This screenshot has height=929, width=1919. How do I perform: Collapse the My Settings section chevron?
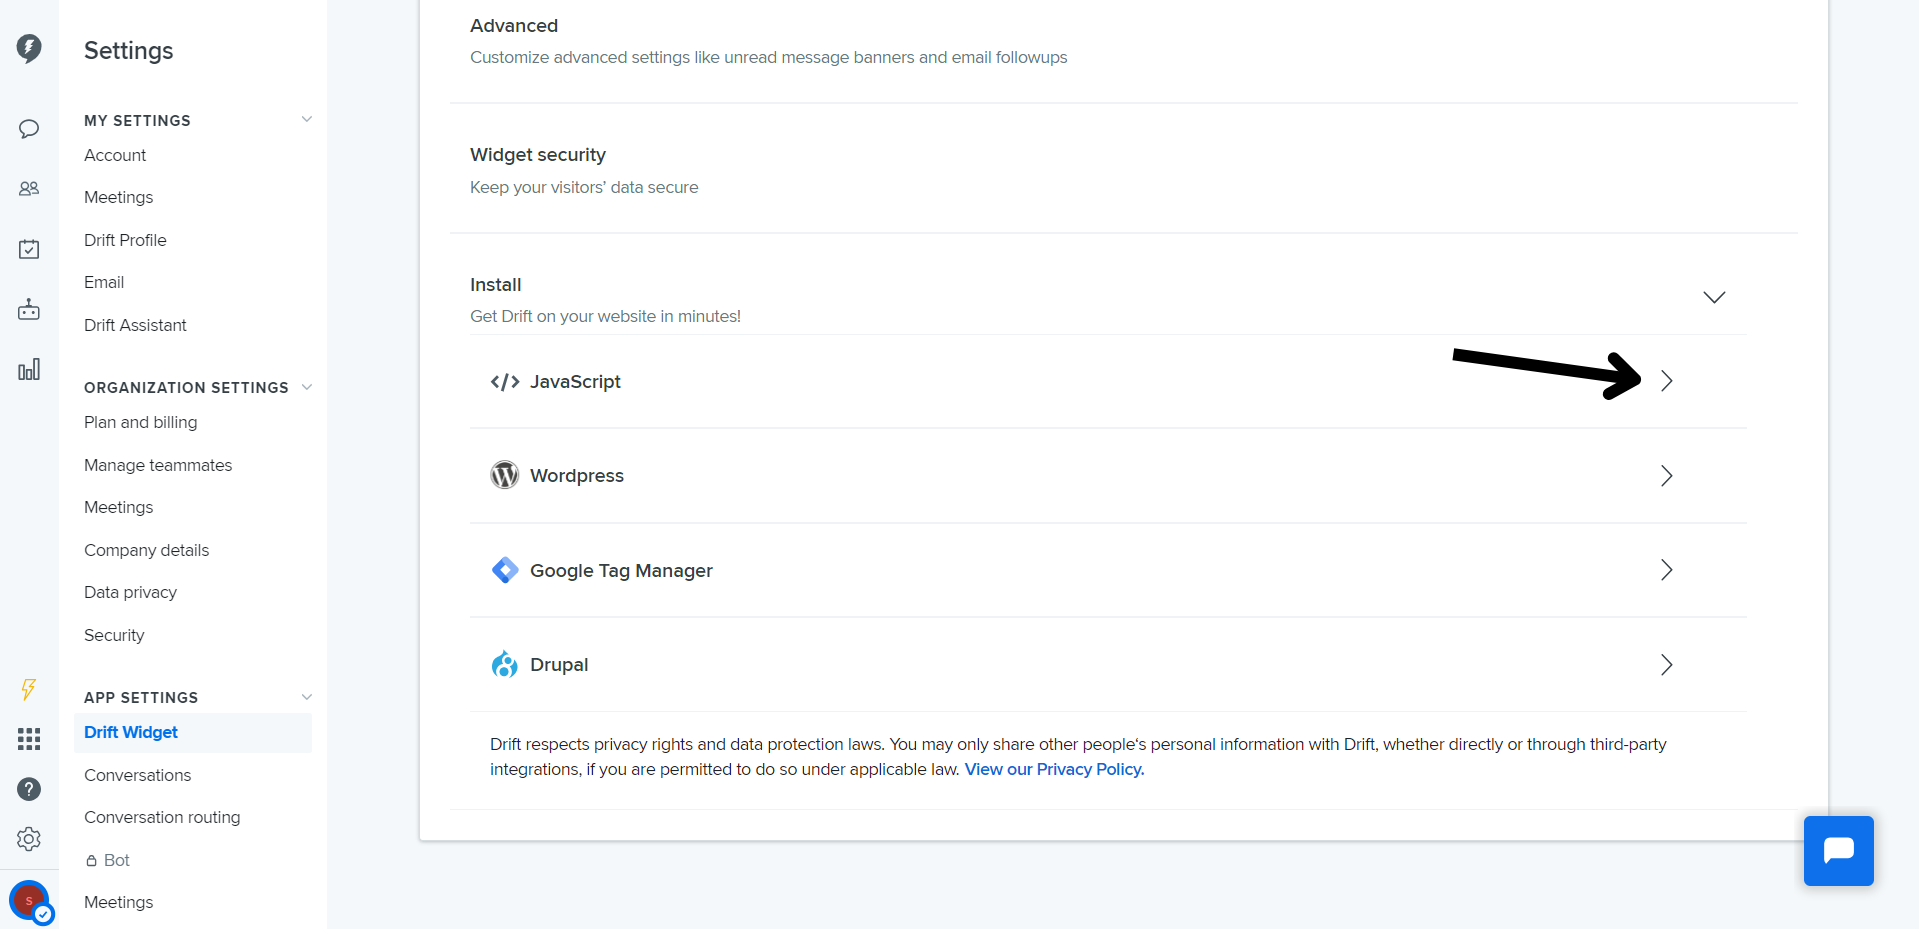[x=307, y=119]
